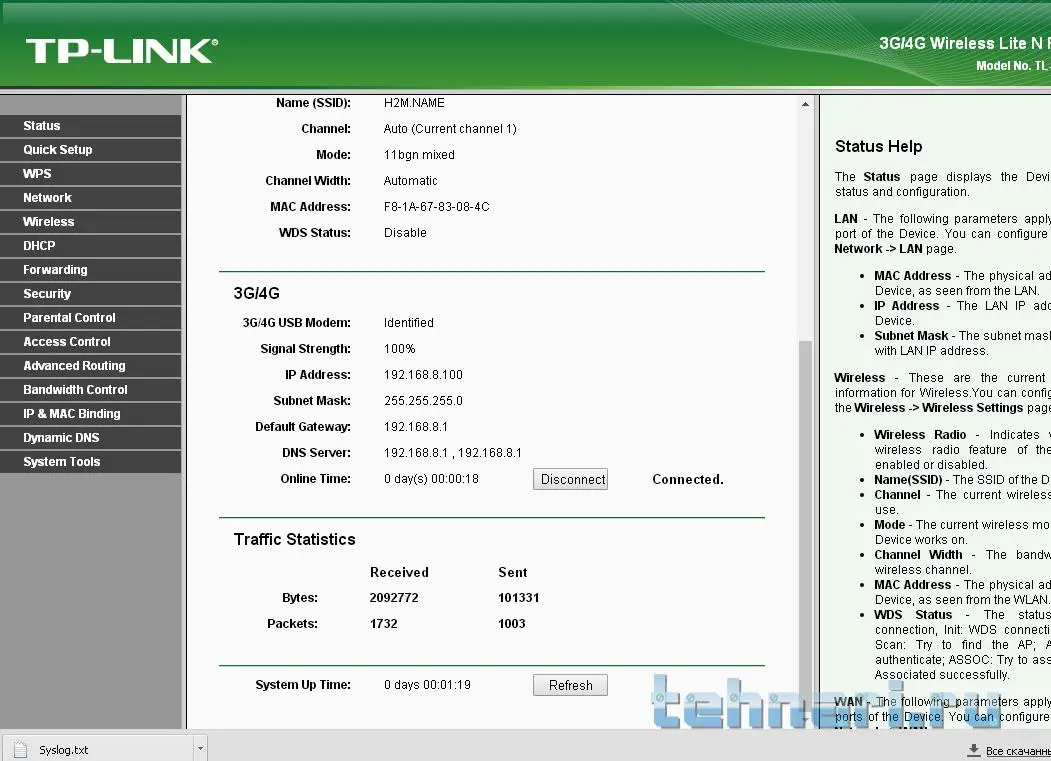Go to Parental Control
This screenshot has height=761, width=1051.
[90, 318]
